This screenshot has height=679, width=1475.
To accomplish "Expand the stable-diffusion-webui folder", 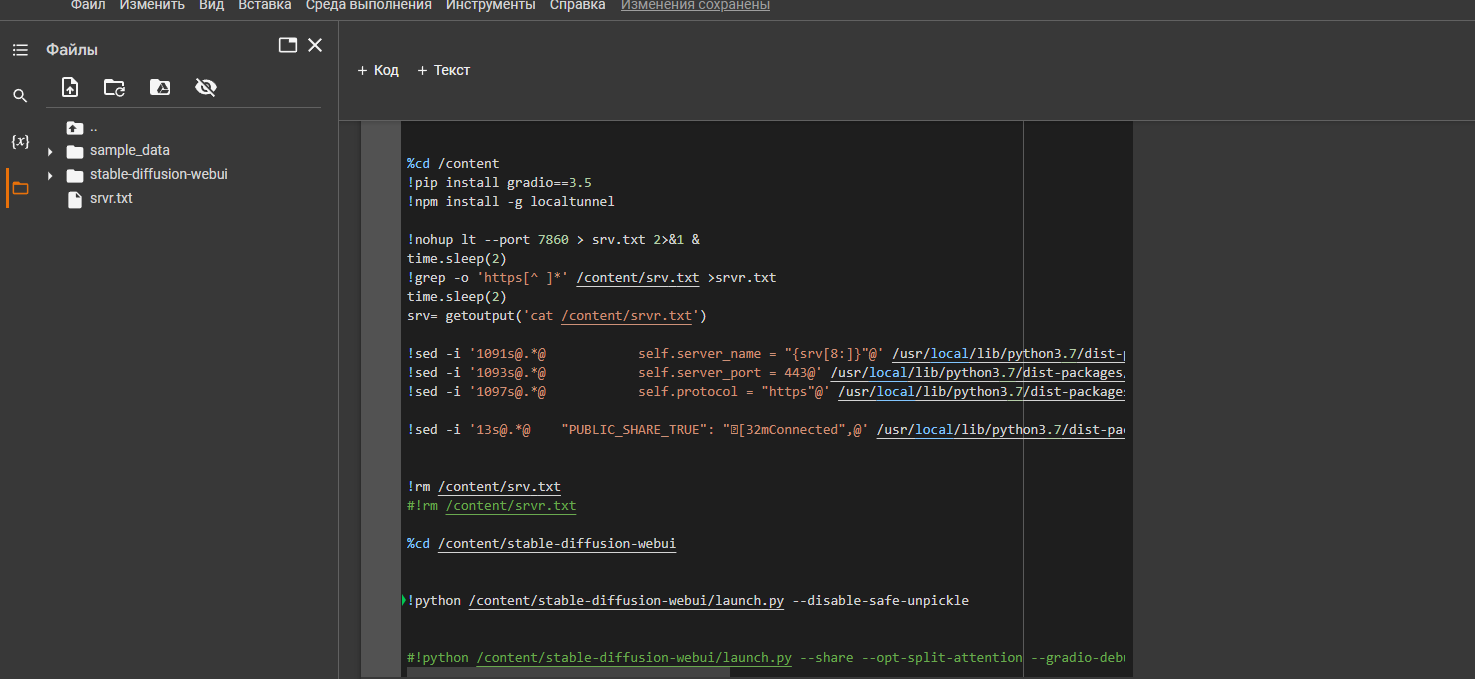I will tap(49, 174).
